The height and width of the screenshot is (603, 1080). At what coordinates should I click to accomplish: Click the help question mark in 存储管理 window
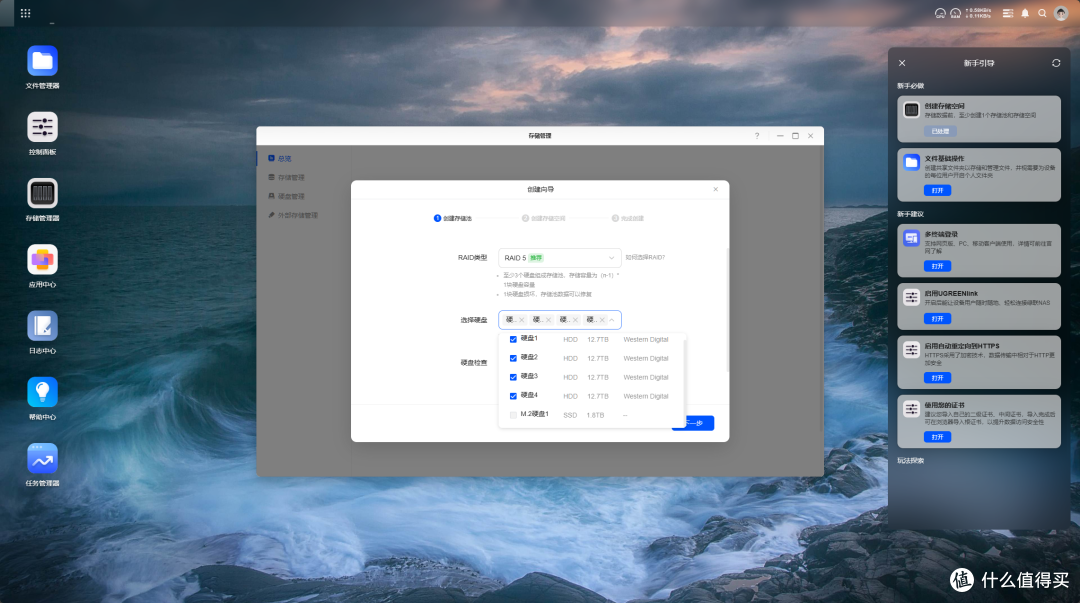(757, 136)
